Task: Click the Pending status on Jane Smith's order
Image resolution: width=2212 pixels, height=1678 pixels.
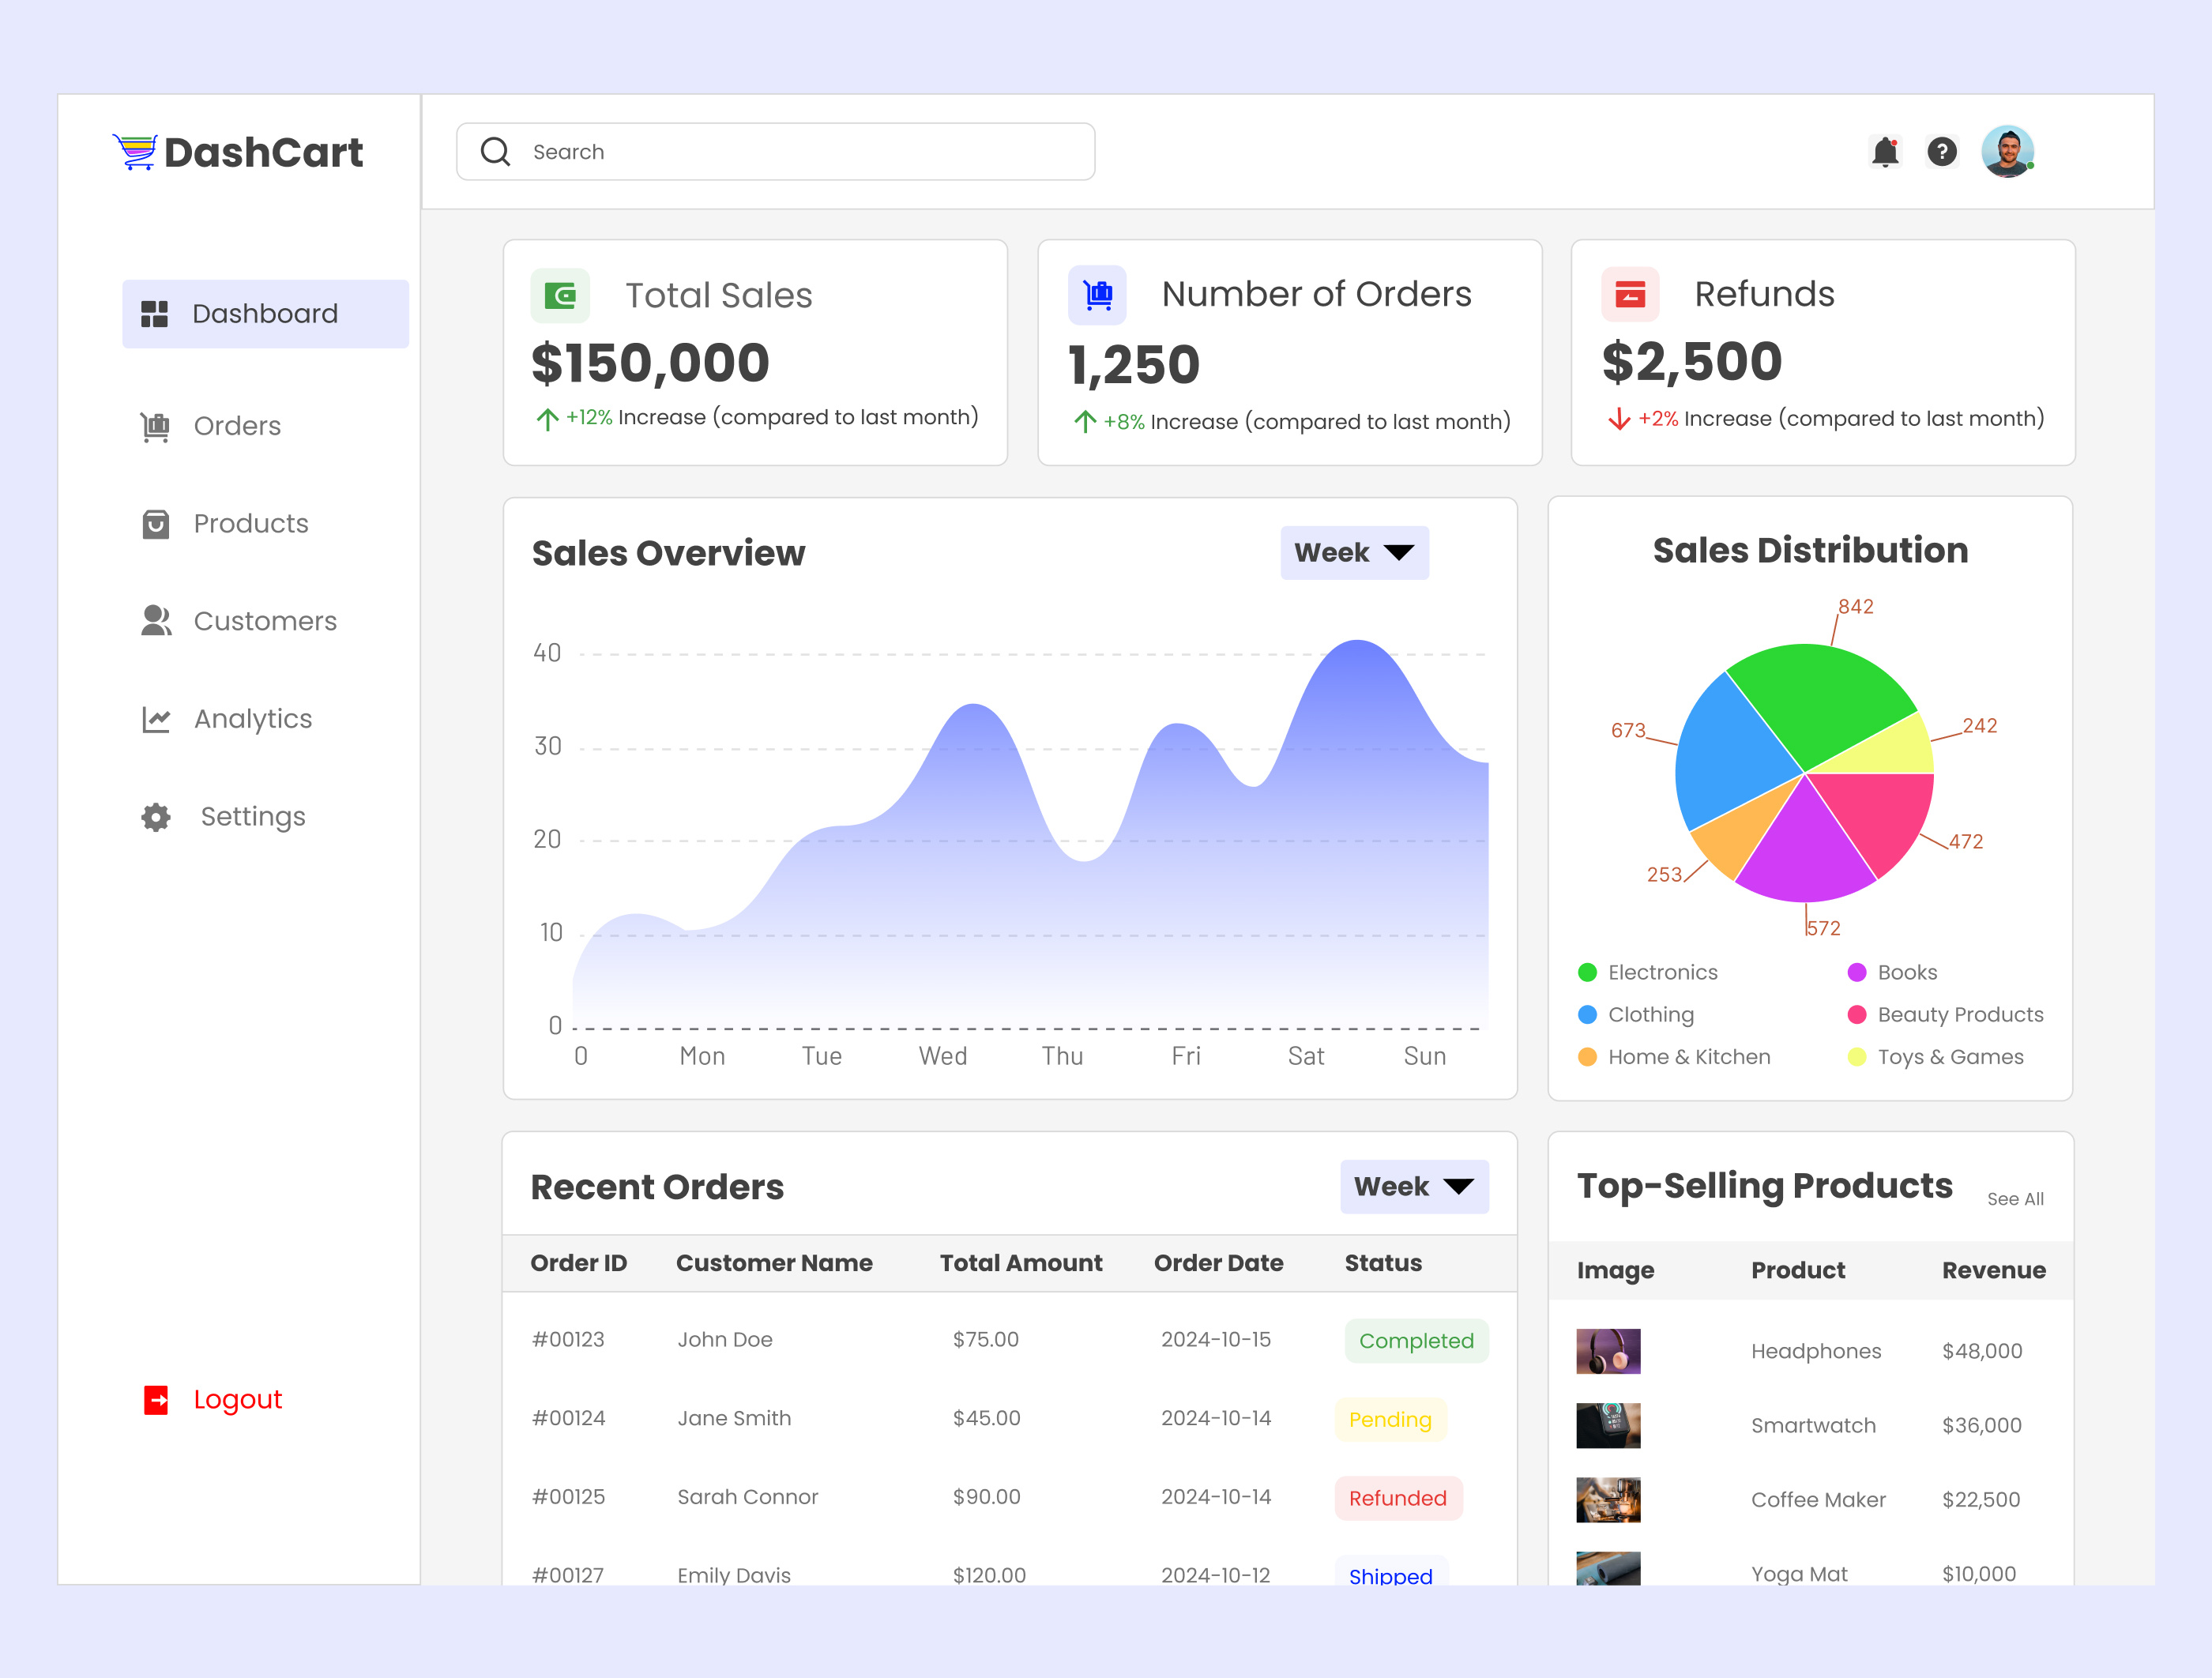Action: tap(1390, 1419)
